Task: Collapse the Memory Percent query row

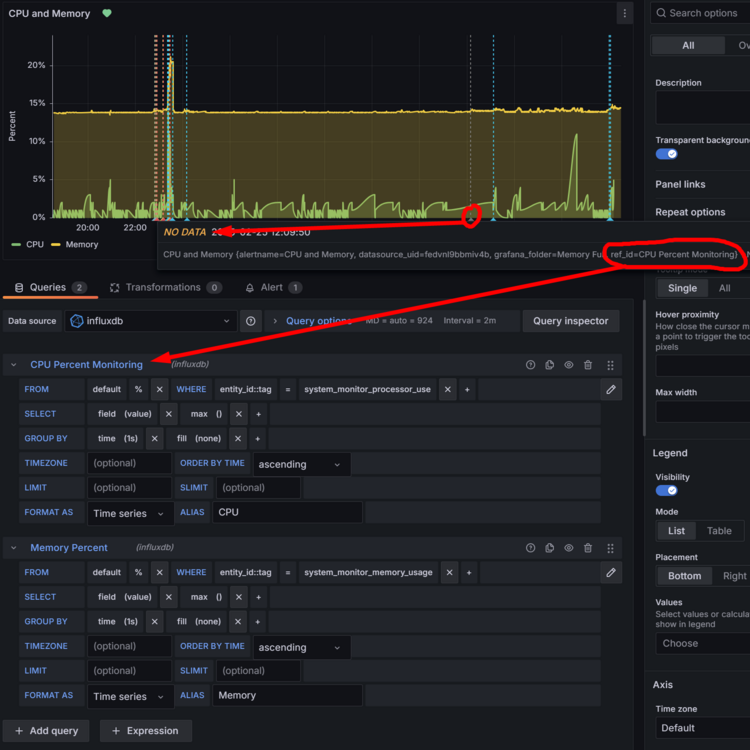Action: pyautogui.click(x=14, y=548)
